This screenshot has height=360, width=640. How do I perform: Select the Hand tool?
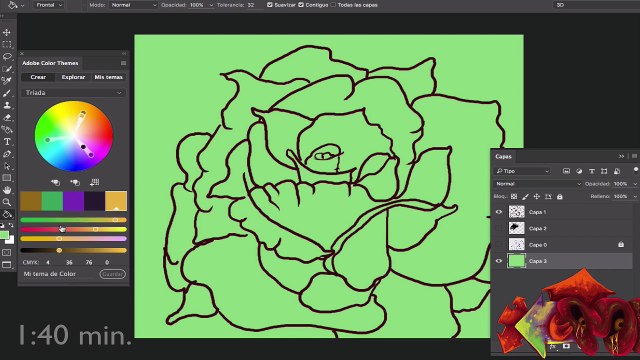(x=7, y=190)
